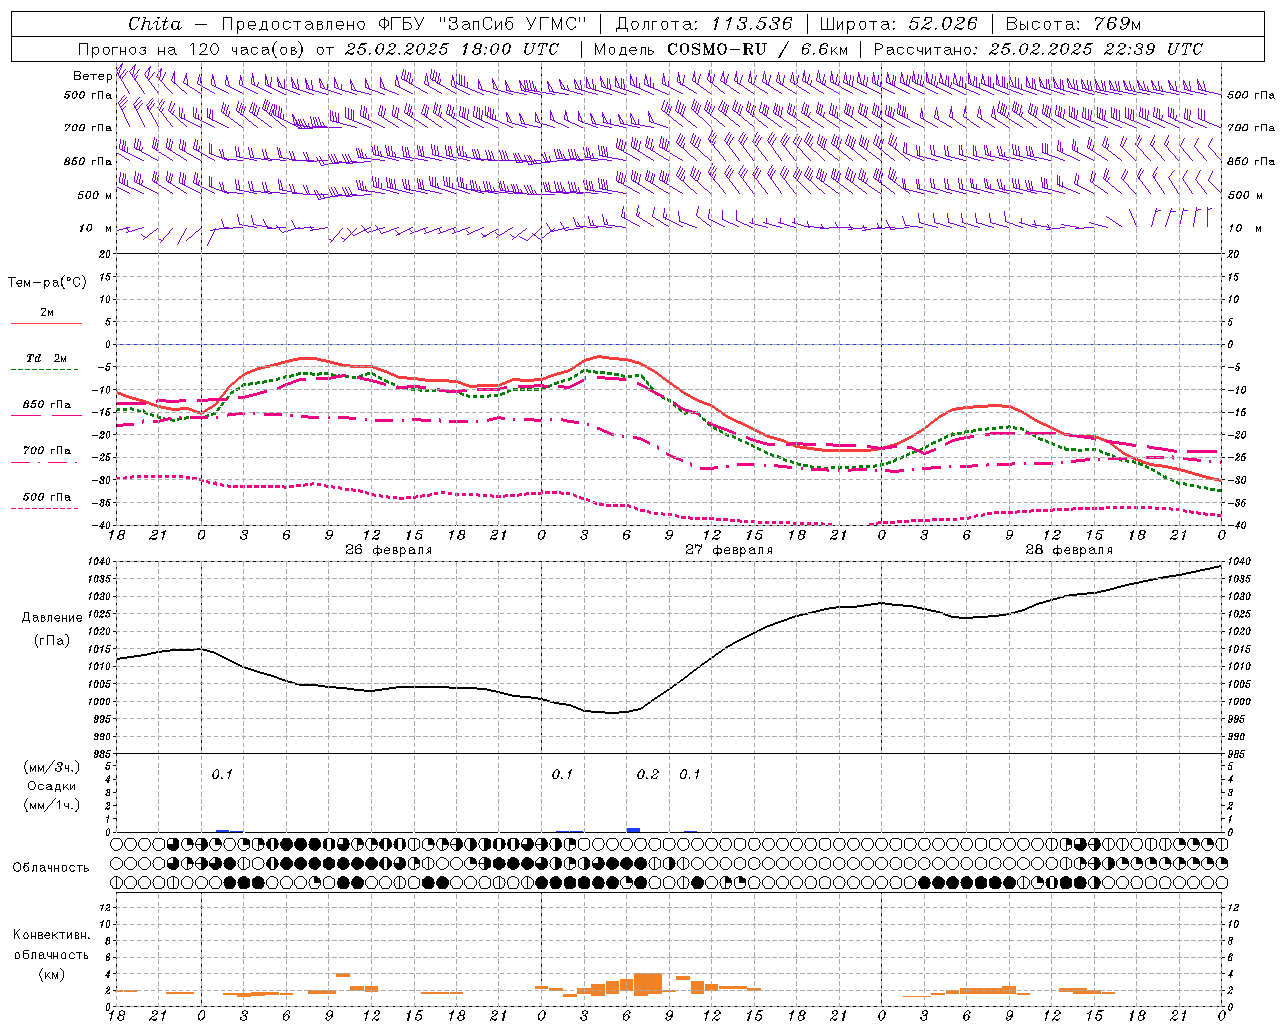Click the "500 гПа" temperature legend entry
The height and width of the screenshot is (1024, 1280).
(47, 497)
